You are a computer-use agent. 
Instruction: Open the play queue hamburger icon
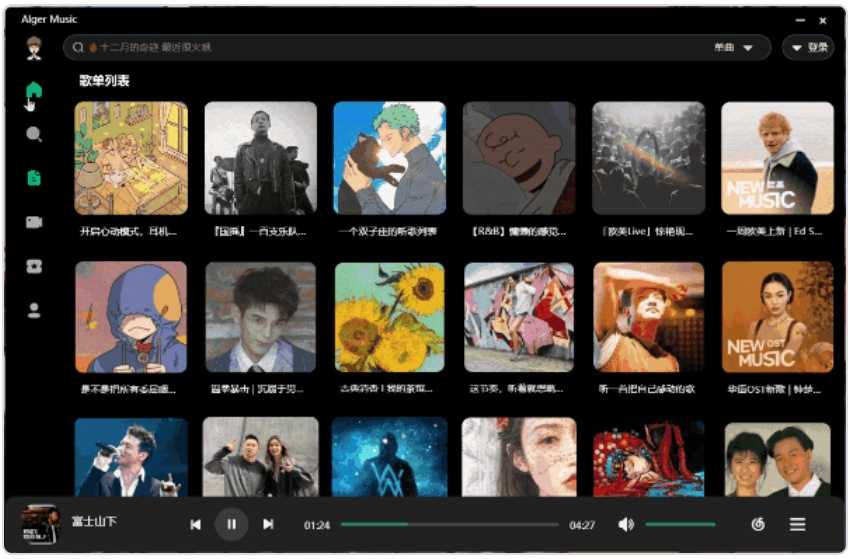(x=797, y=524)
